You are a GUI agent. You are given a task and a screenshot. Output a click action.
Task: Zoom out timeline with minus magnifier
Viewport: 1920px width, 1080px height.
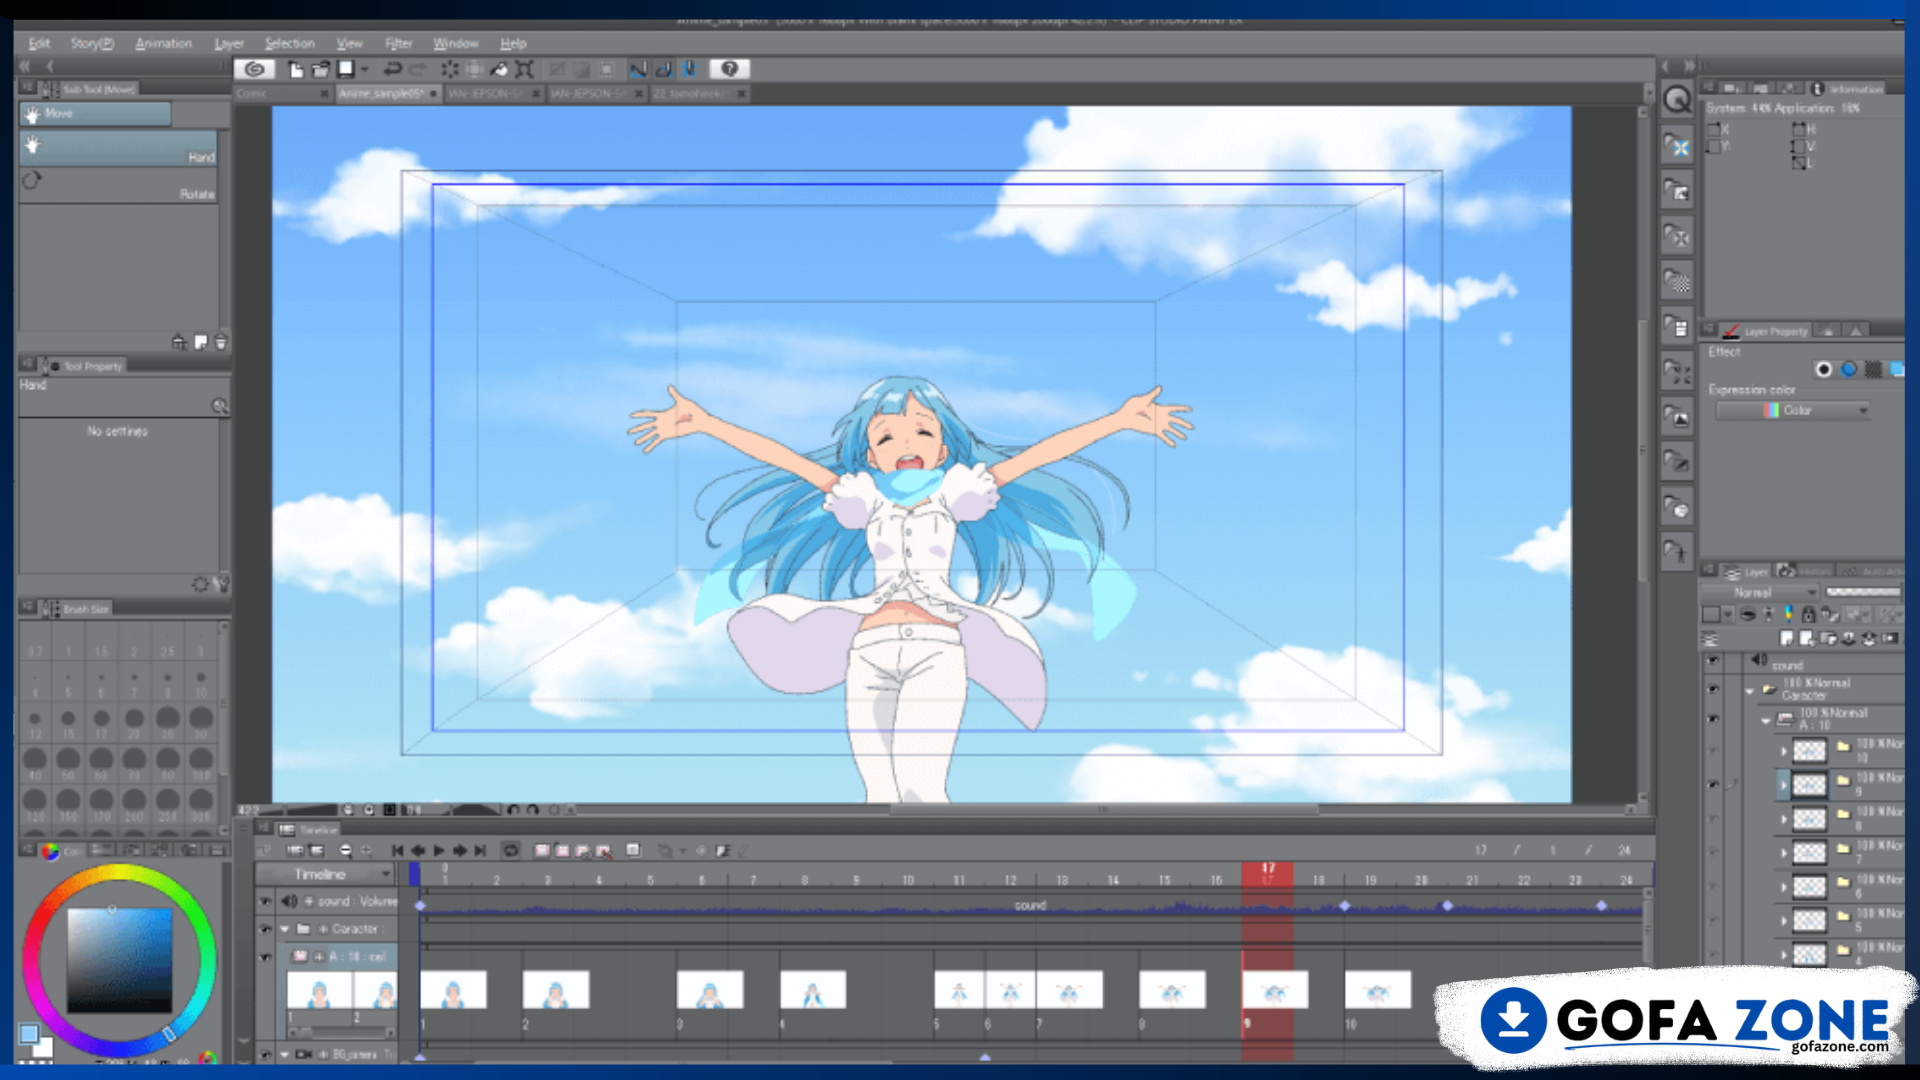point(346,851)
